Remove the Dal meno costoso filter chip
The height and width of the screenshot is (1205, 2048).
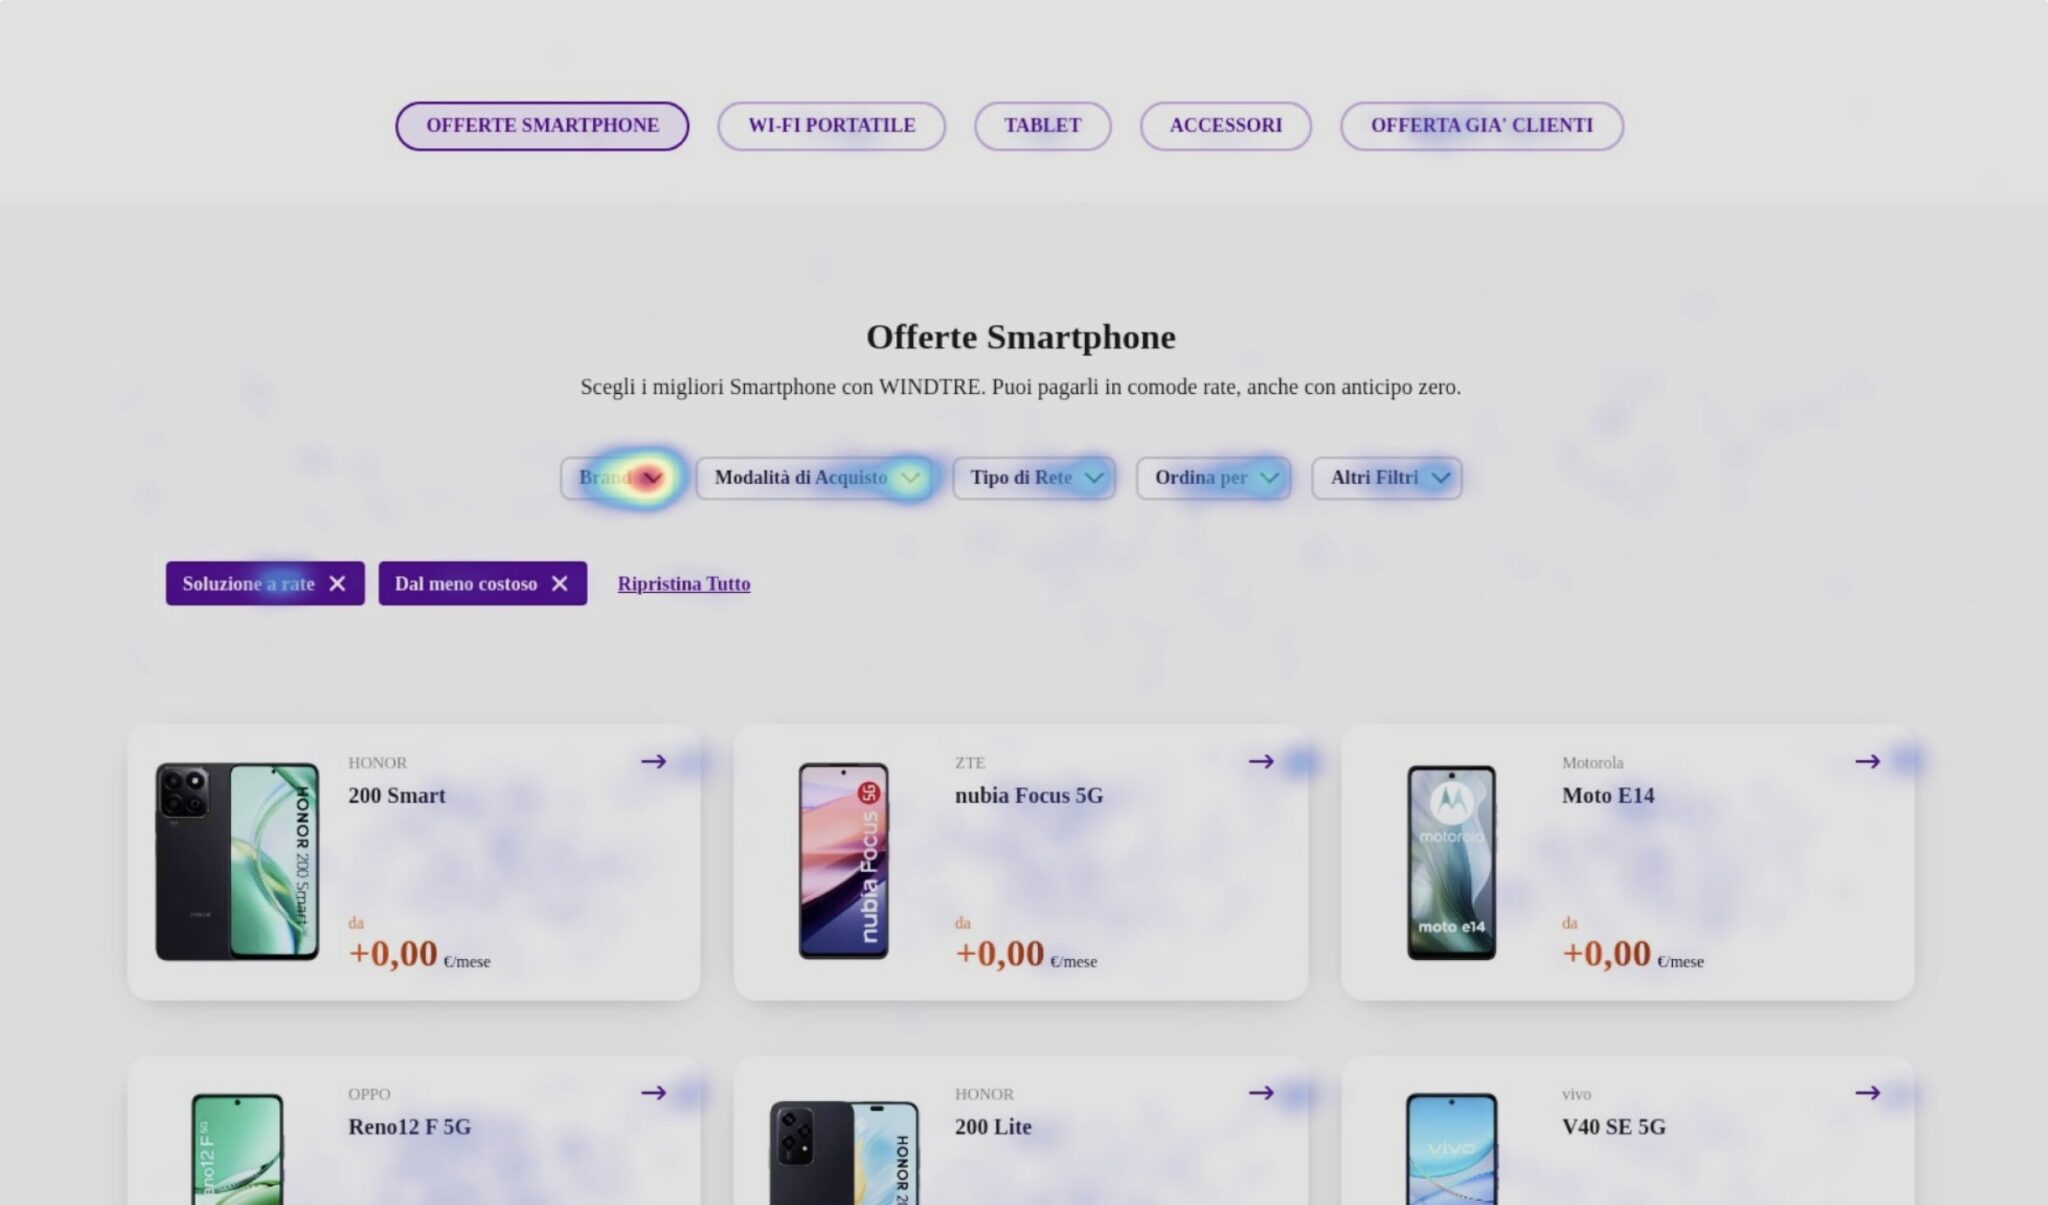pos(560,583)
